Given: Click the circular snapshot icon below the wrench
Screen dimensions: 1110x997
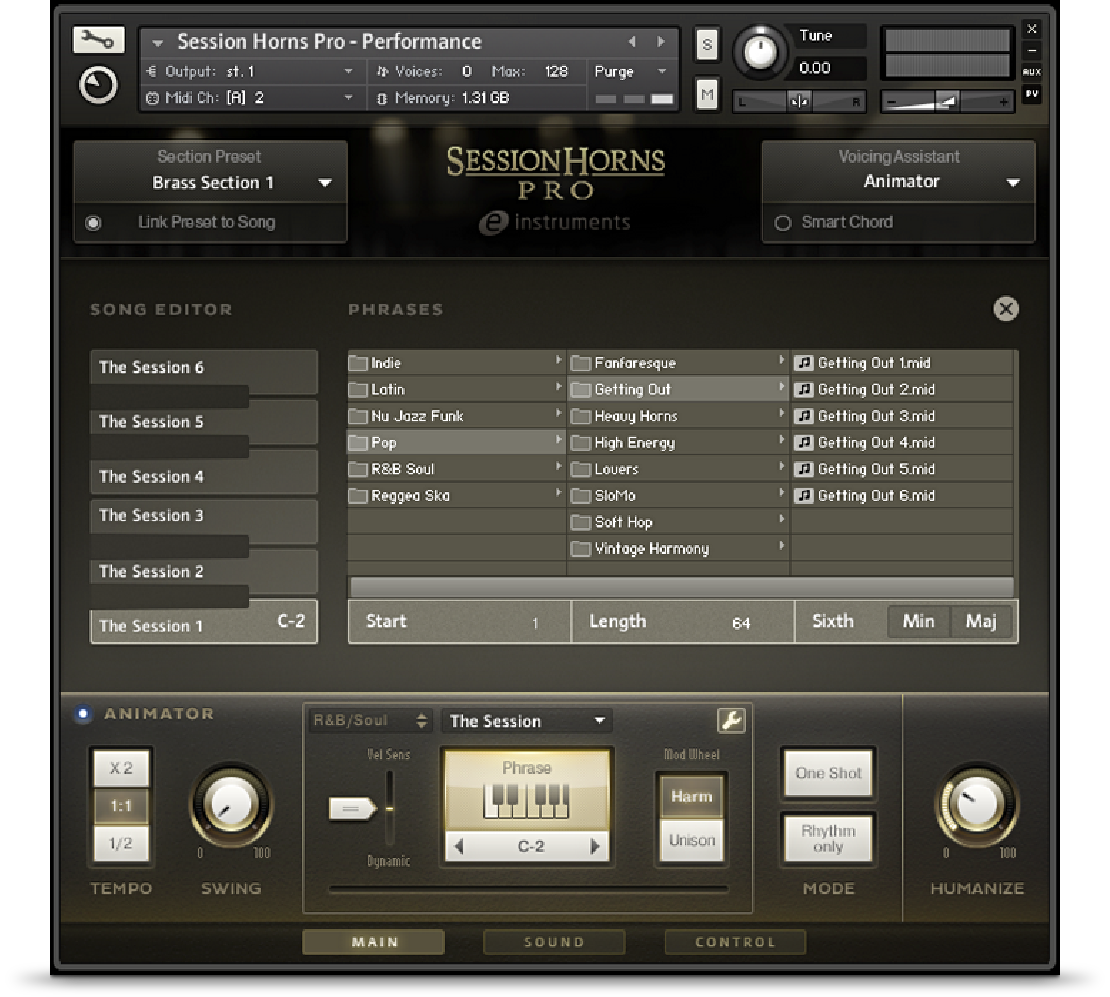Looking at the screenshot, I should 98,86.
